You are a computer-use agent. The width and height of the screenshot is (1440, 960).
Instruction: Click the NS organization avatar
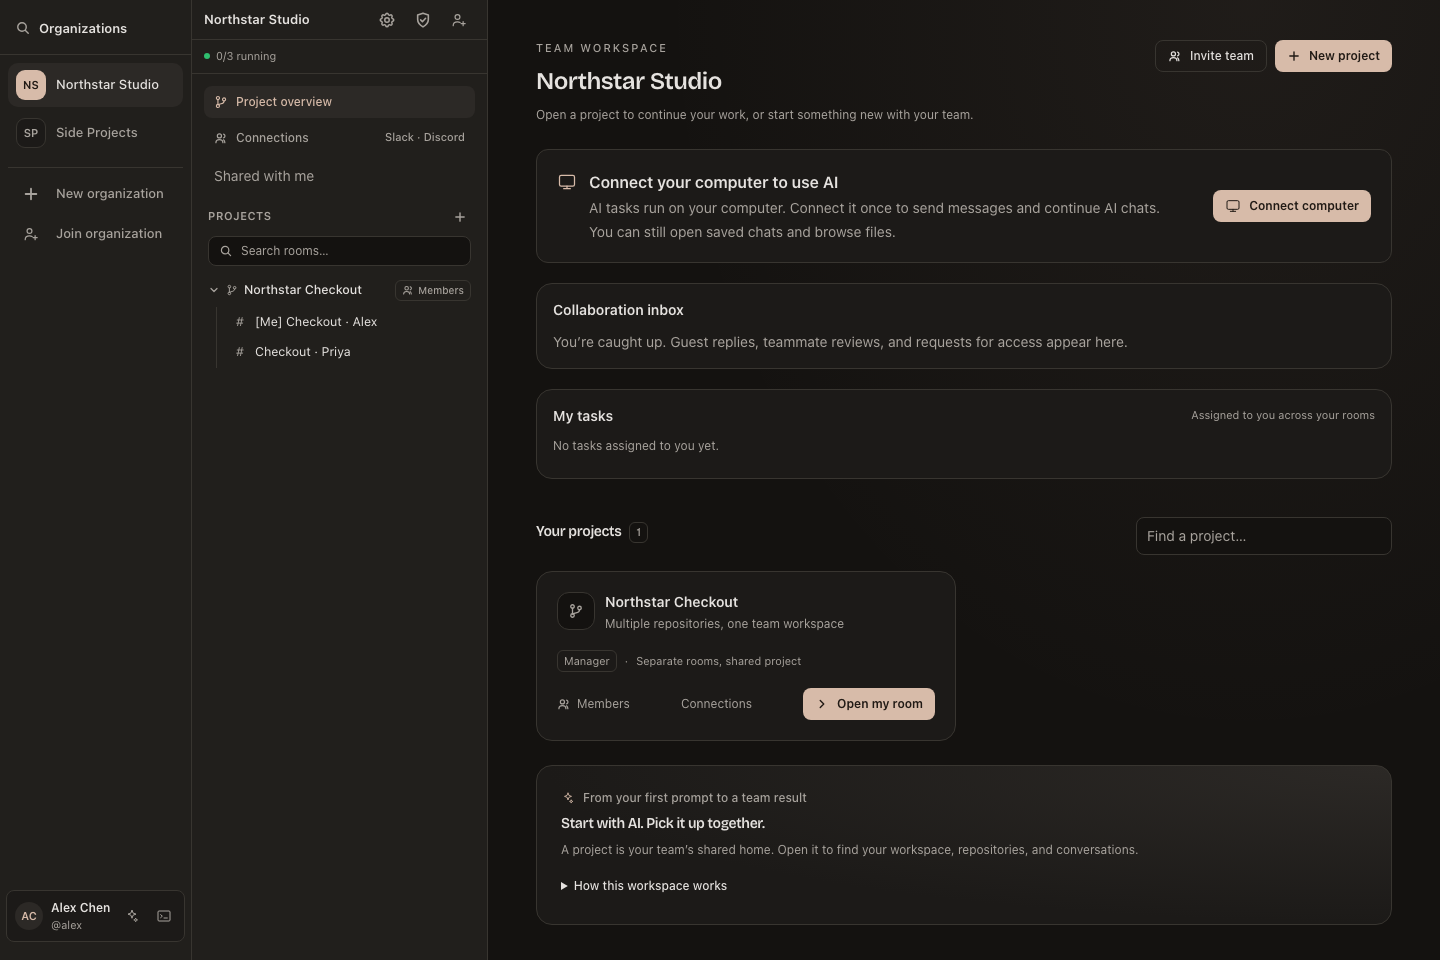pyautogui.click(x=31, y=85)
